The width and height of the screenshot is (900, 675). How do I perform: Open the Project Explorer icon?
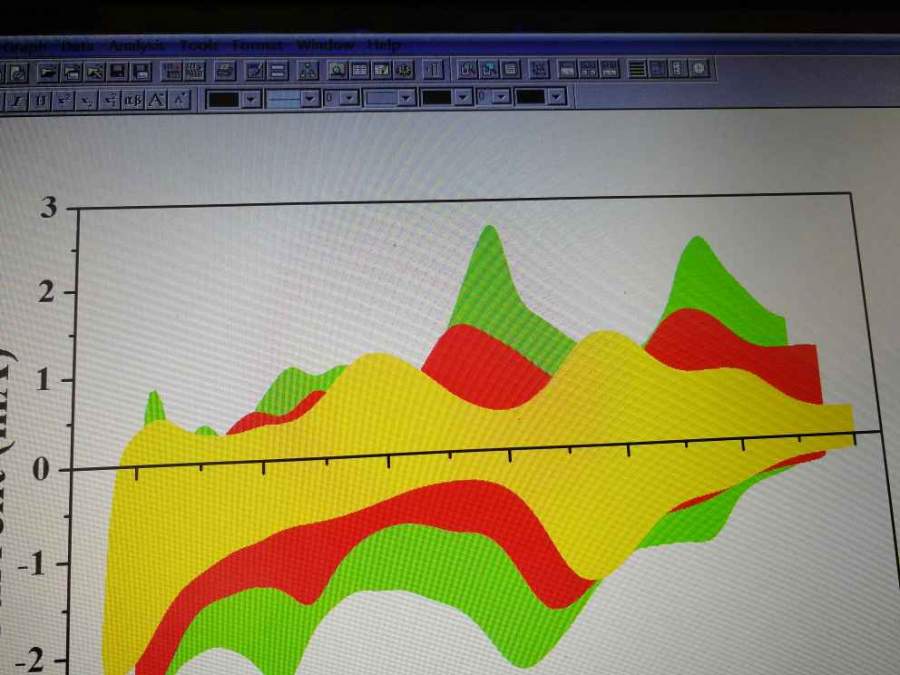click(338, 71)
